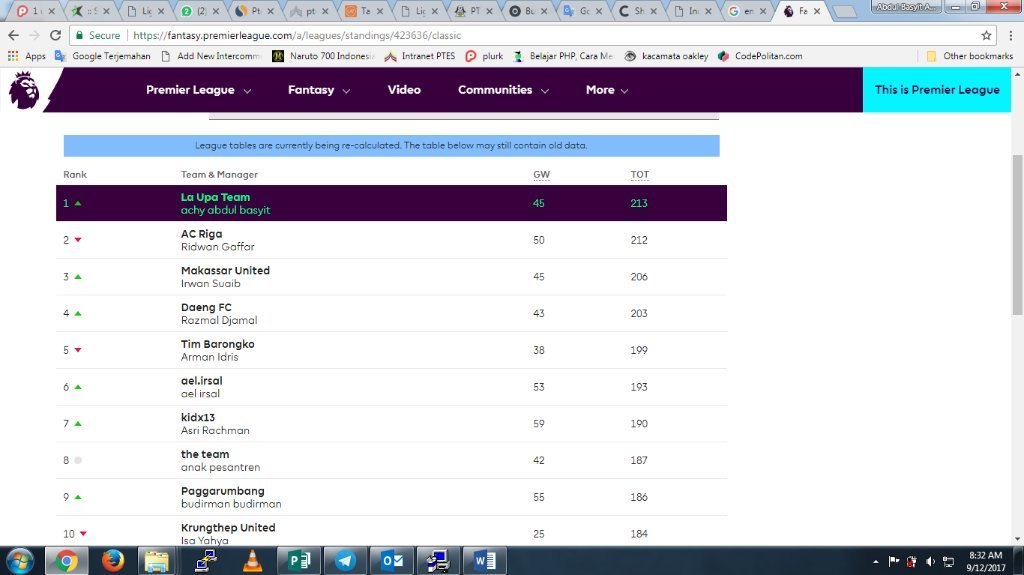Screen dimensions: 1024x575
Task: Open CodePolitan.com bookmark
Action: 760,56
